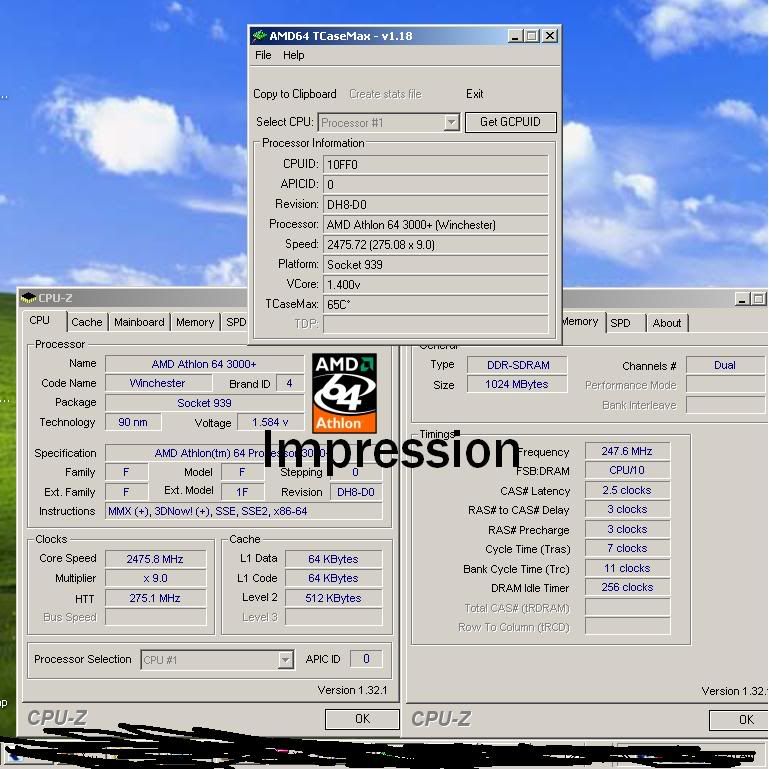Switch to the Cache tab in CPU-Z
This screenshot has width=769, height=769.
coord(87,322)
